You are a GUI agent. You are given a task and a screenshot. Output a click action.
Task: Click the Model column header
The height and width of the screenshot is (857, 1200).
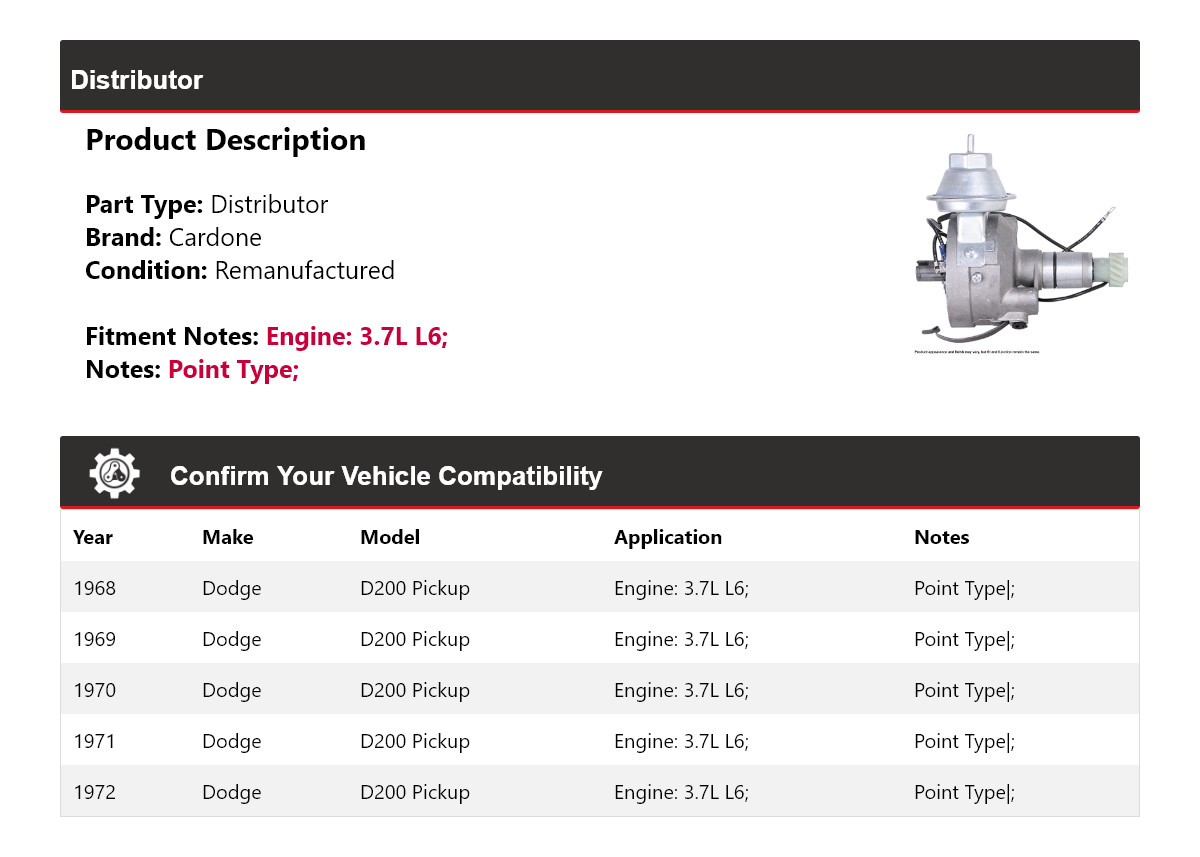click(389, 537)
